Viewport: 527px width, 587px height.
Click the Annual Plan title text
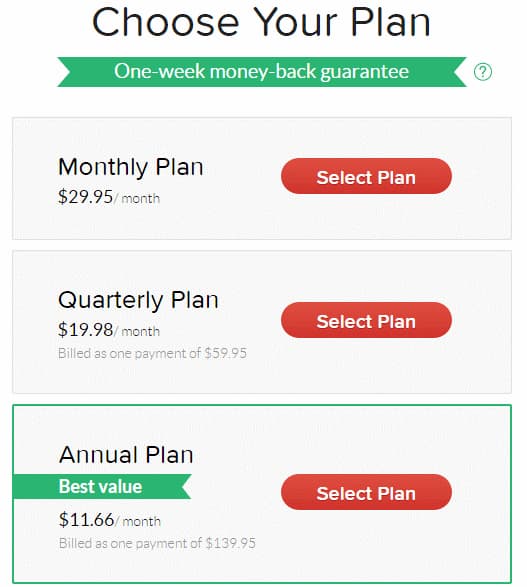pos(126,454)
